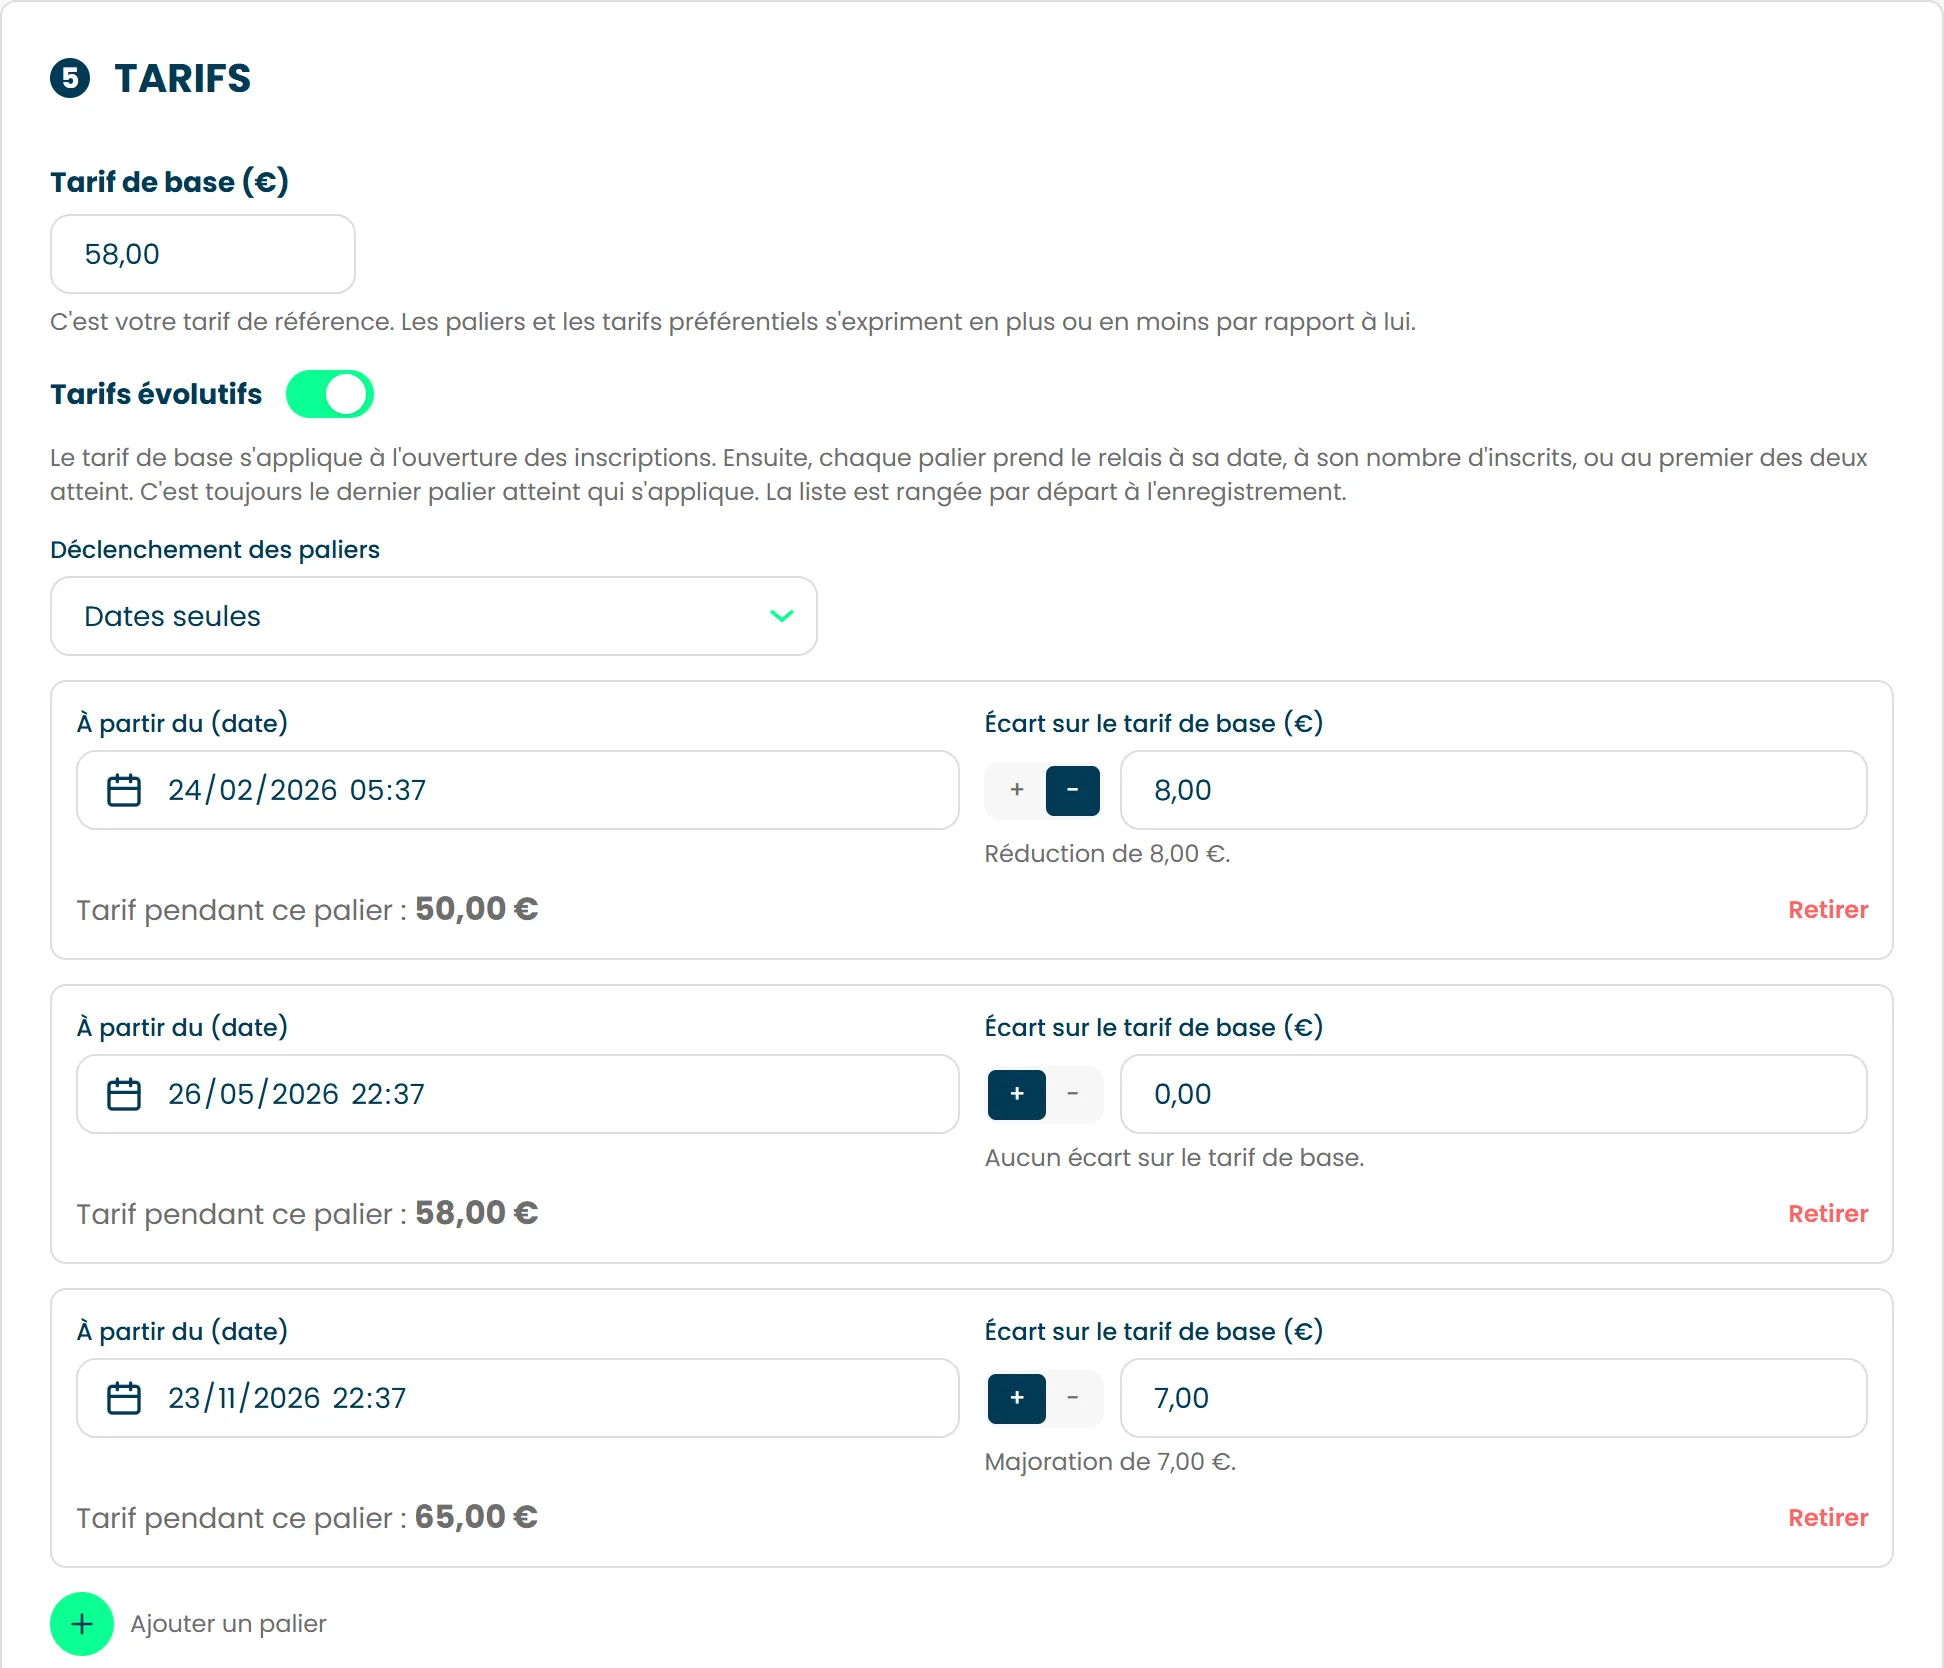Image resolution: width=1944 pixels, height=1668 pixels.
Task: Click the Déclenchement des paliers label
Action: 215,550
